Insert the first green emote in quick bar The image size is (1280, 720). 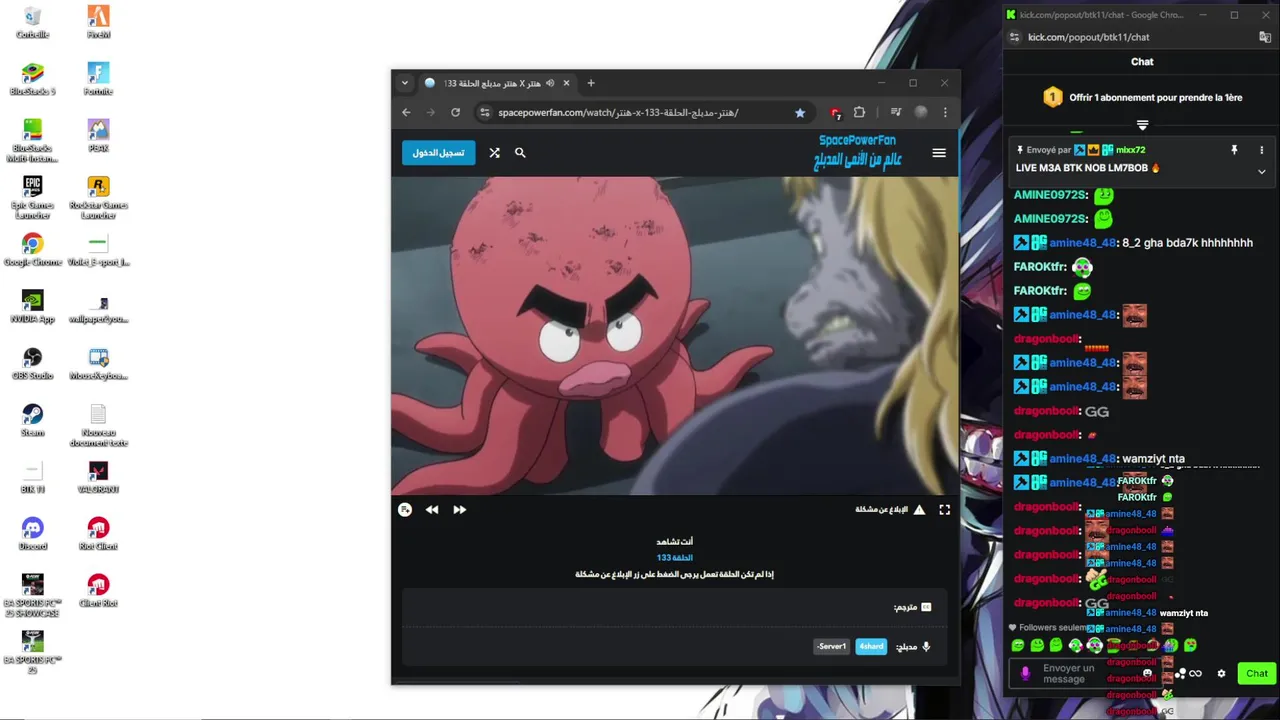click(x=1018, y=646)
